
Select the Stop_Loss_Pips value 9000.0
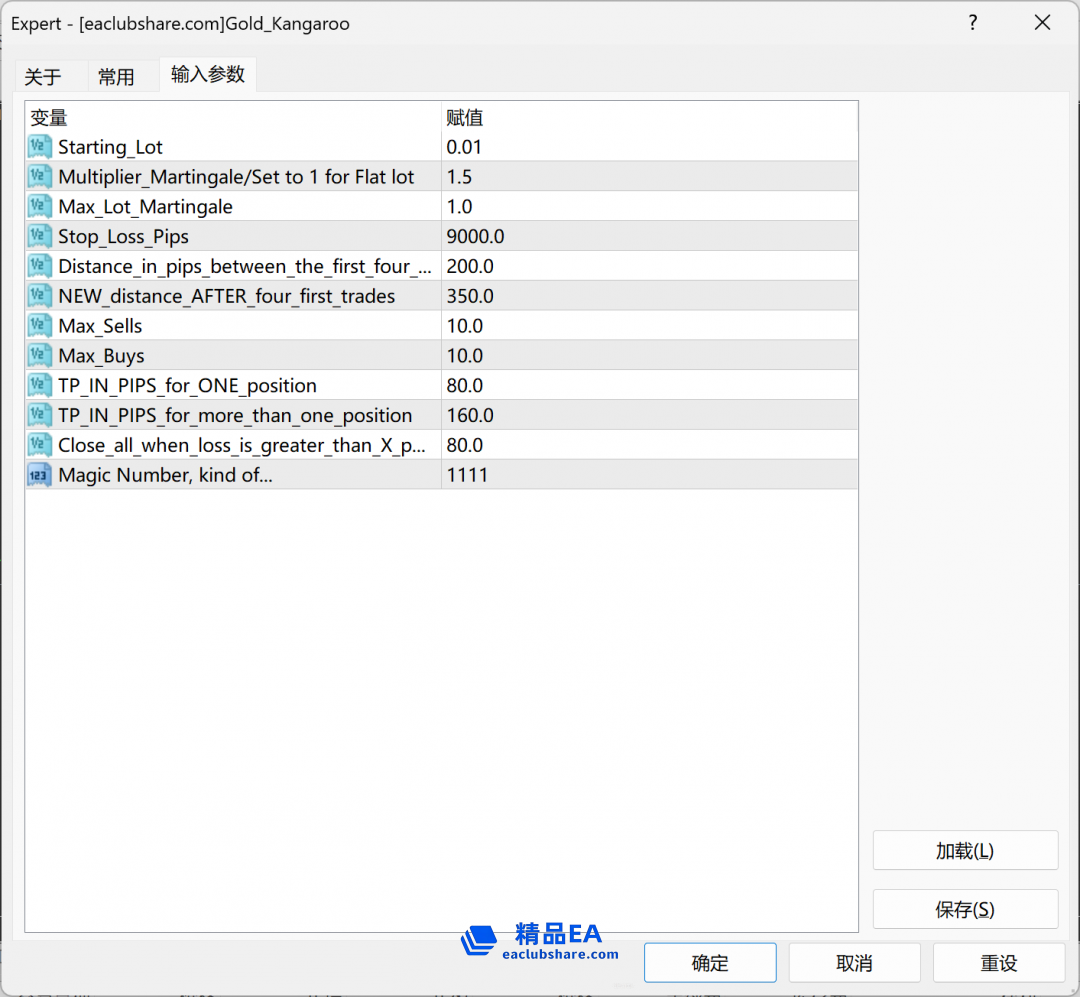(x=475, y=237)
